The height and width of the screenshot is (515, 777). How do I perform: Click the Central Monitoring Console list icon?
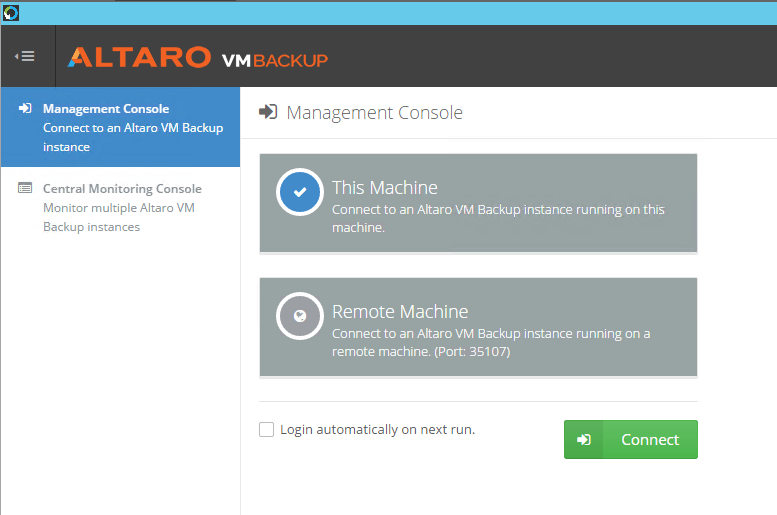pos(25,188)
